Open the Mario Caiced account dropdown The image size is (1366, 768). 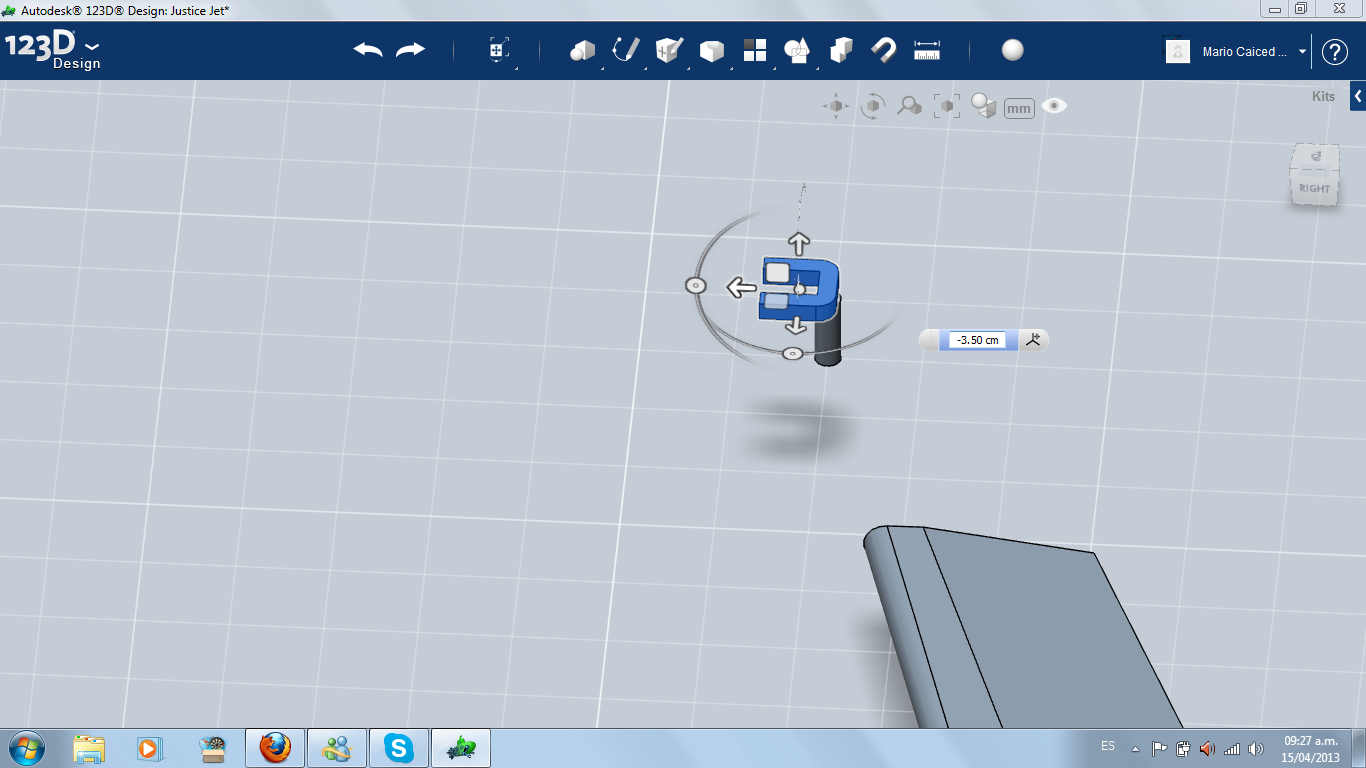coord(1302,52)
